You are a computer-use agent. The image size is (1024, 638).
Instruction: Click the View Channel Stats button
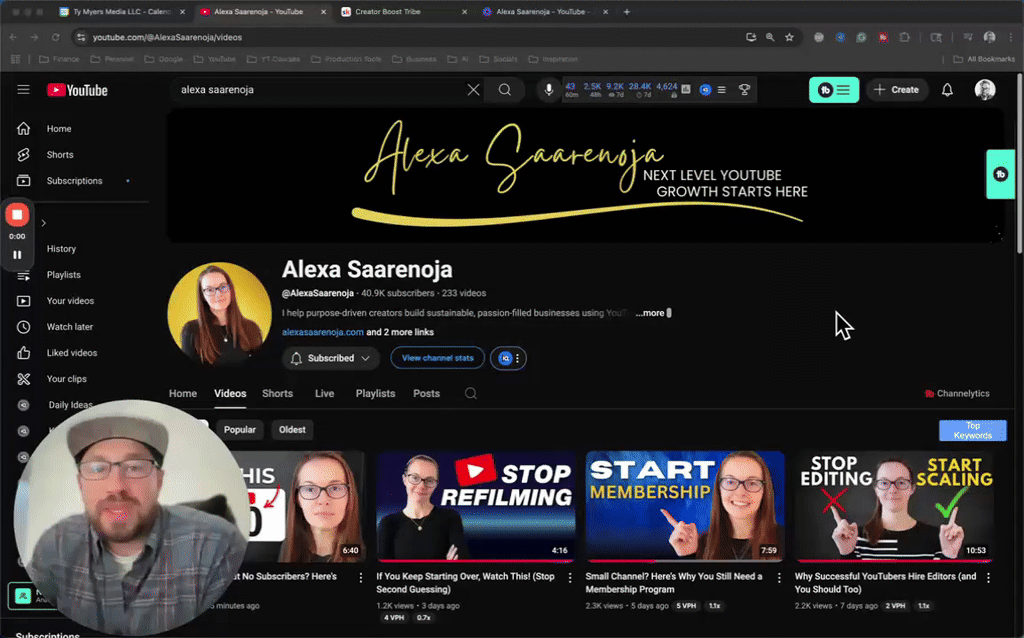437,358
